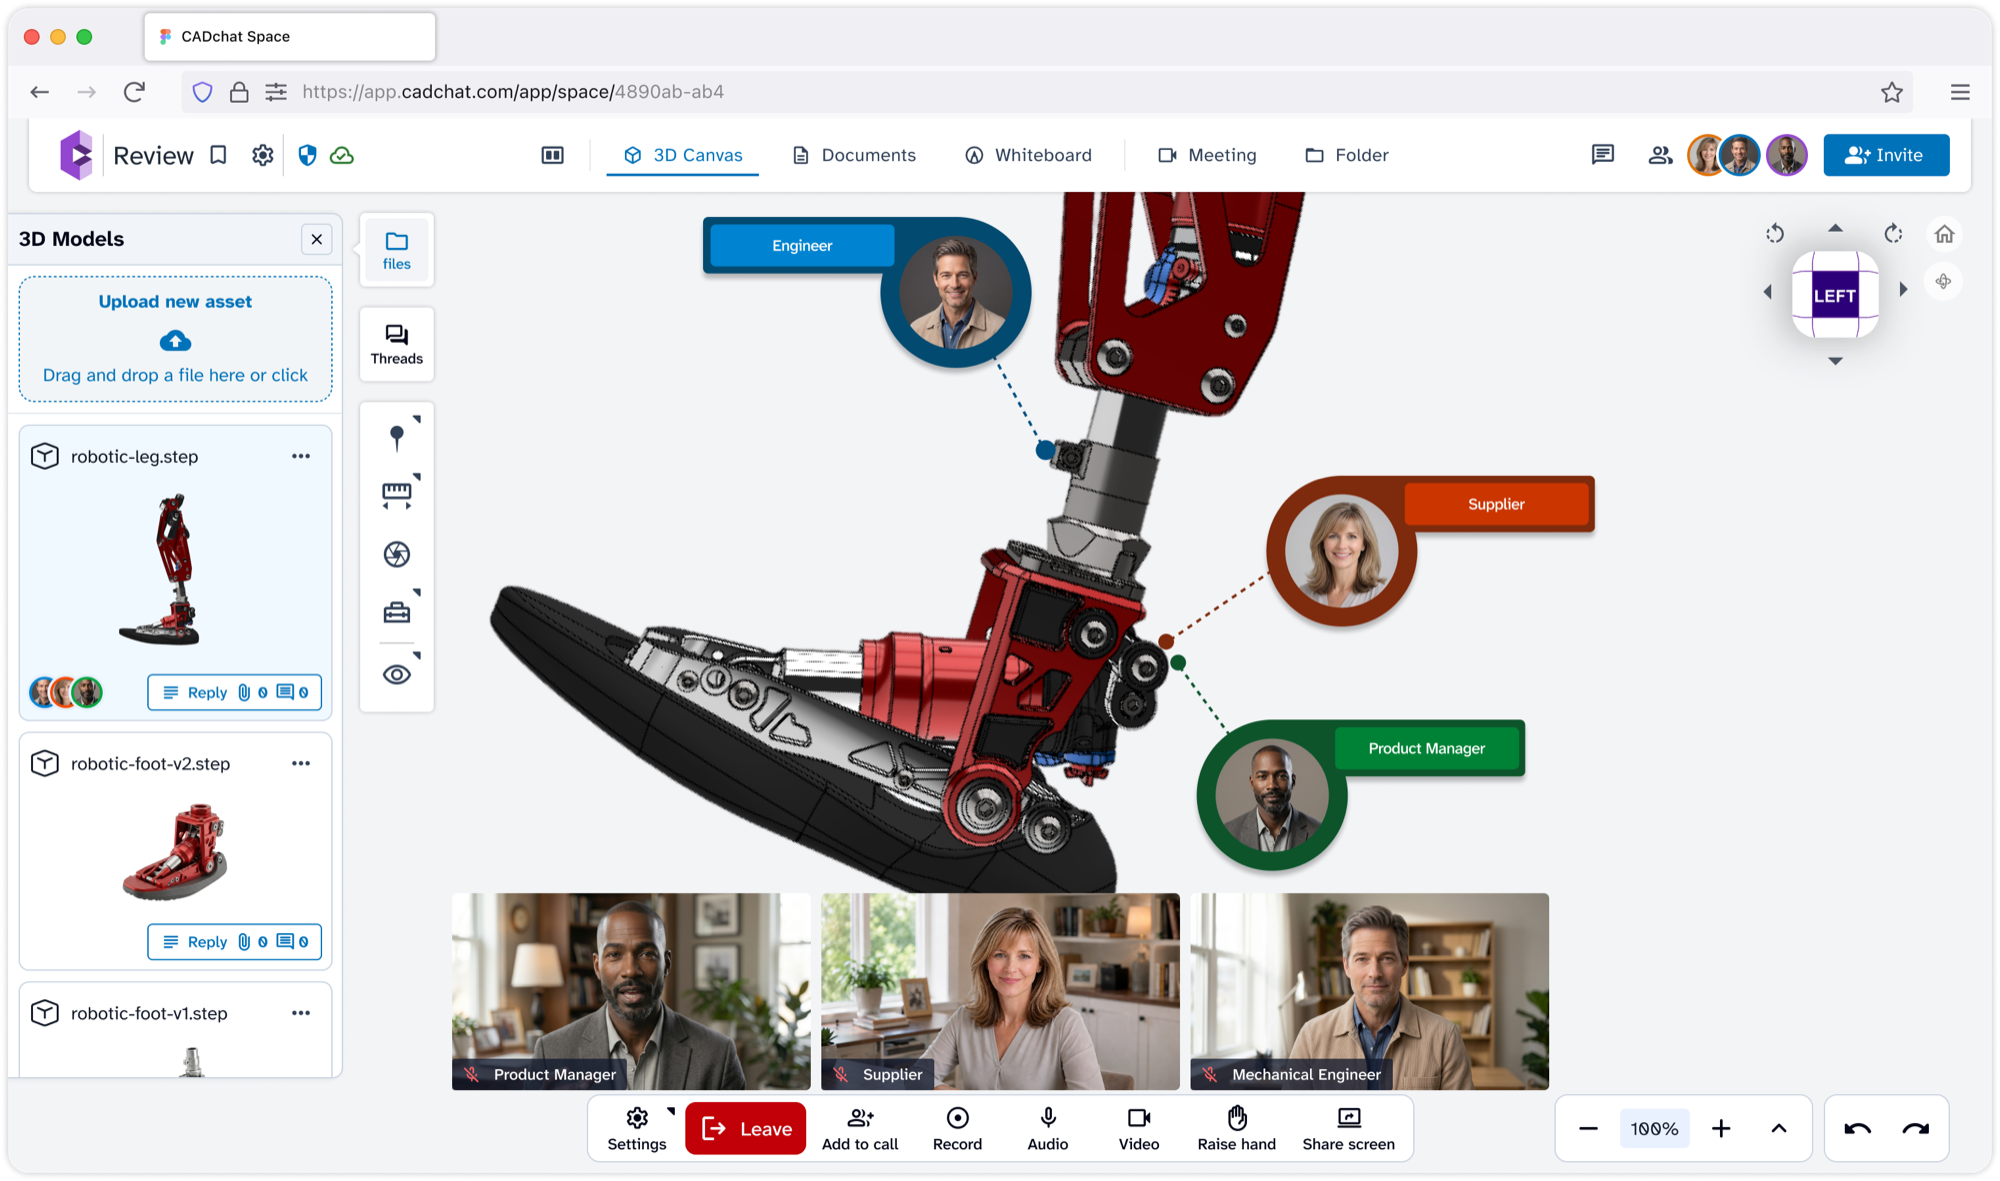
Task: Open the Documents tab
Action: point(854,155)
